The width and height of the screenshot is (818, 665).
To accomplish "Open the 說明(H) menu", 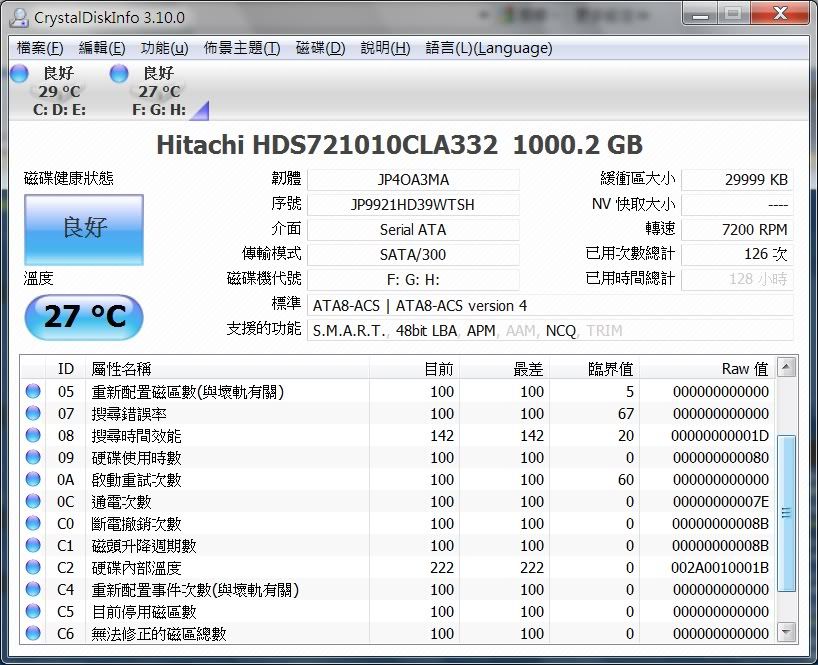I will click(386, 48).
